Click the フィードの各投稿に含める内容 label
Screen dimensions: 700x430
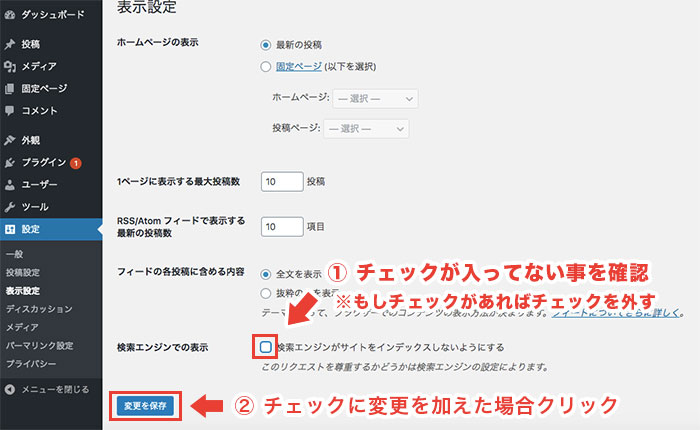[x=180, y=272]
